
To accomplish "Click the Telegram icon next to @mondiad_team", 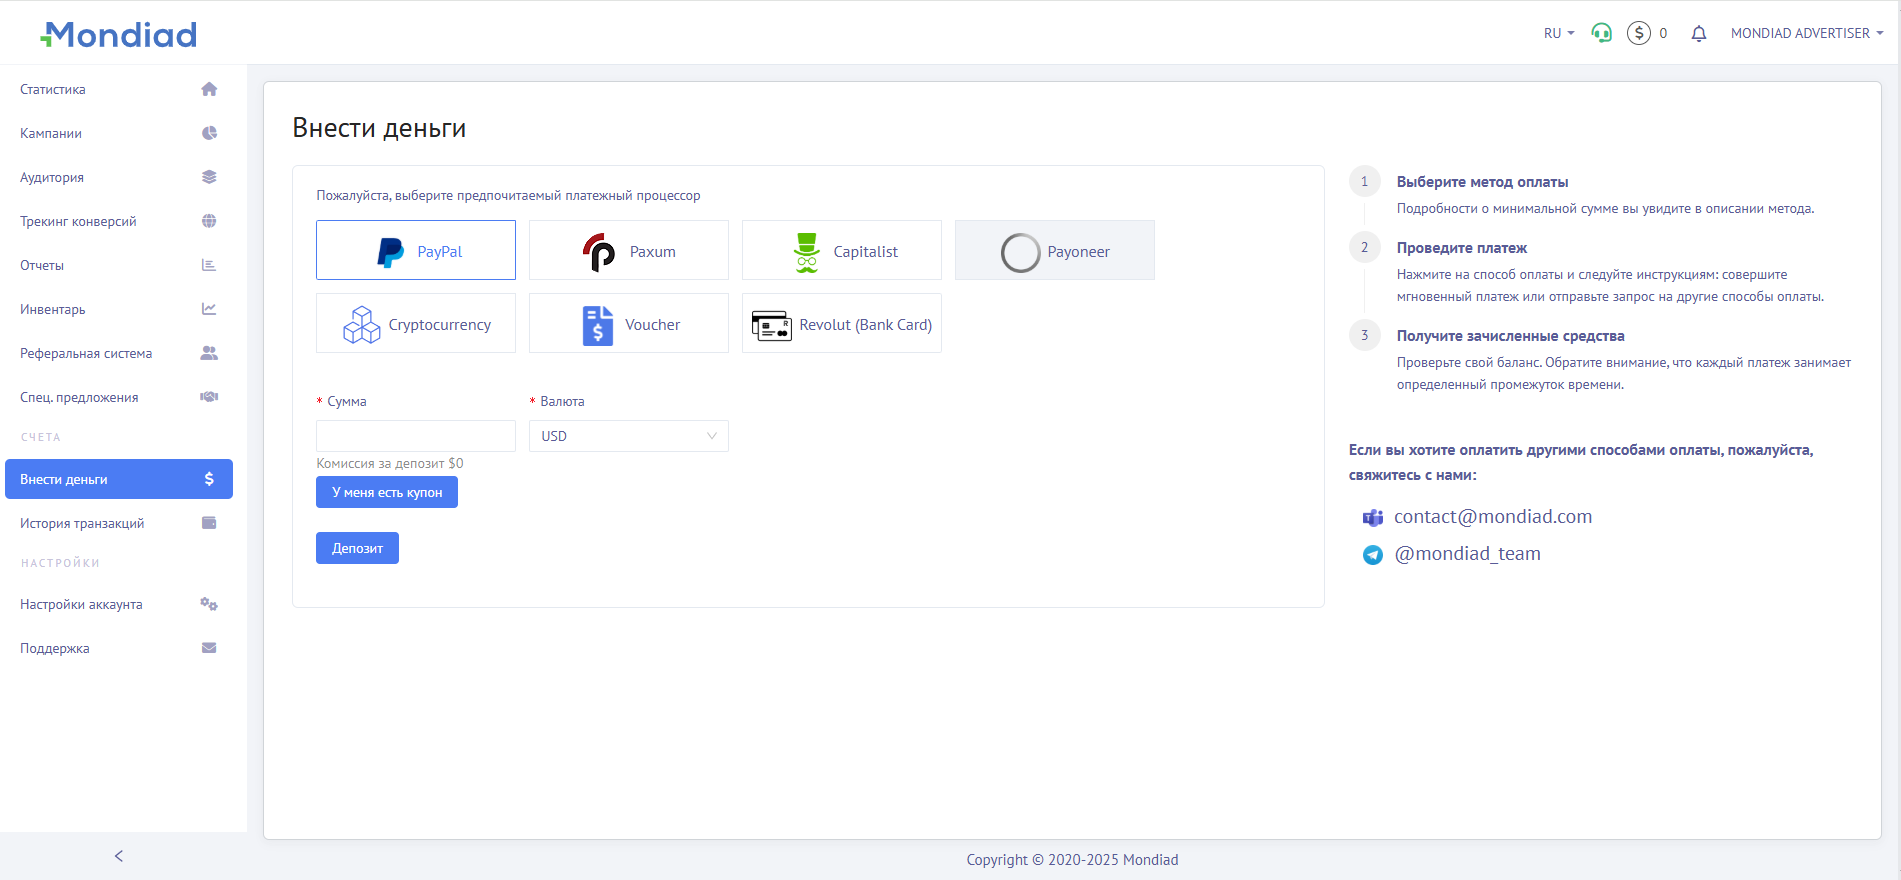I will (x=1372, y=555).
